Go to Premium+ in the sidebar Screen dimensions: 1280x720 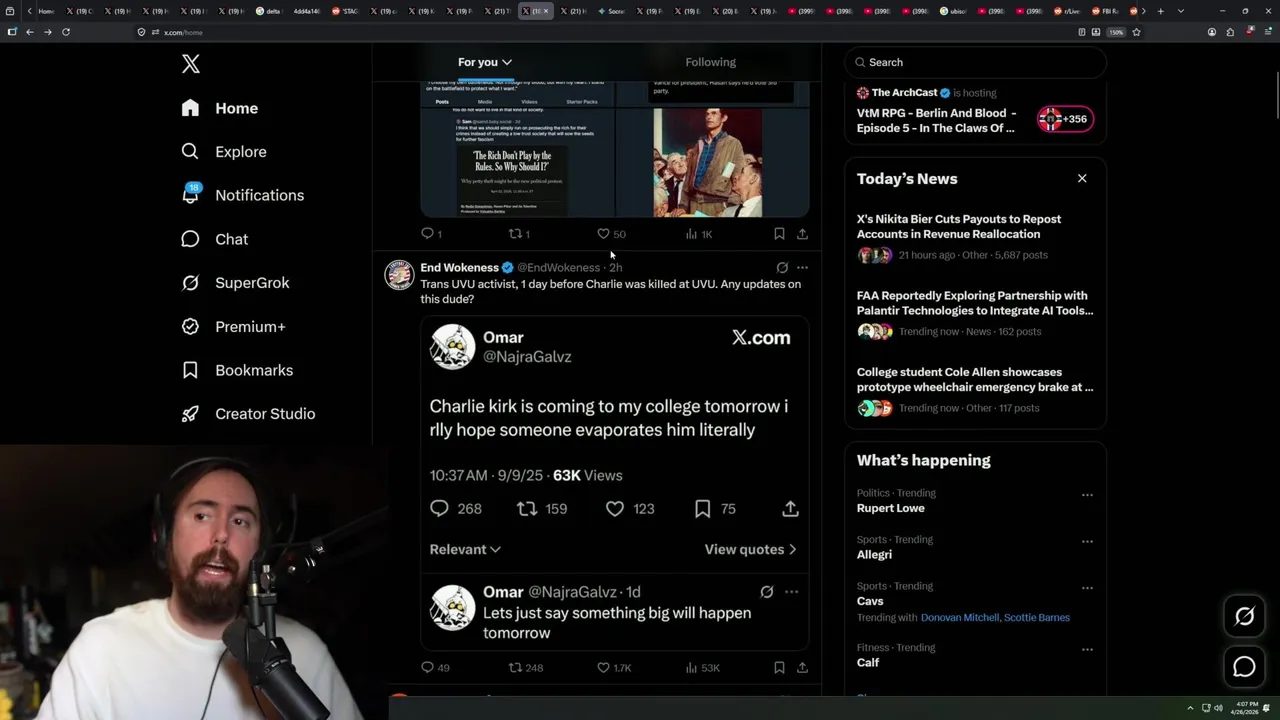tap(233, 327)
